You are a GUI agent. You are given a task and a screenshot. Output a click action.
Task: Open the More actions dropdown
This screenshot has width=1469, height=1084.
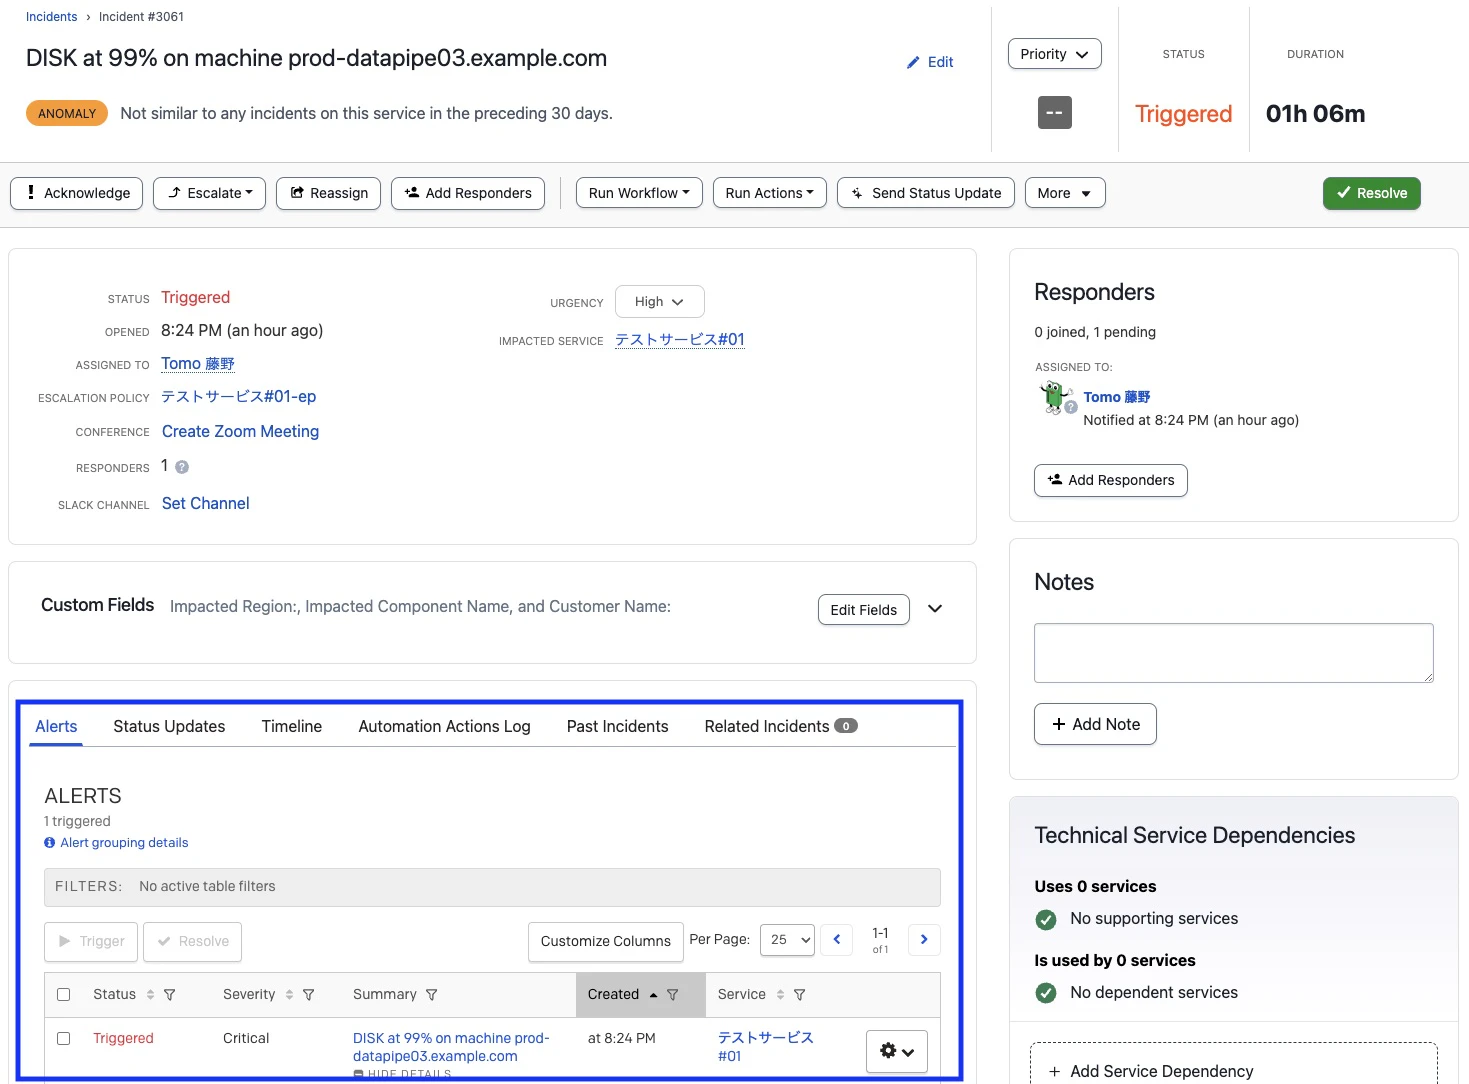tap(1065, 193)
